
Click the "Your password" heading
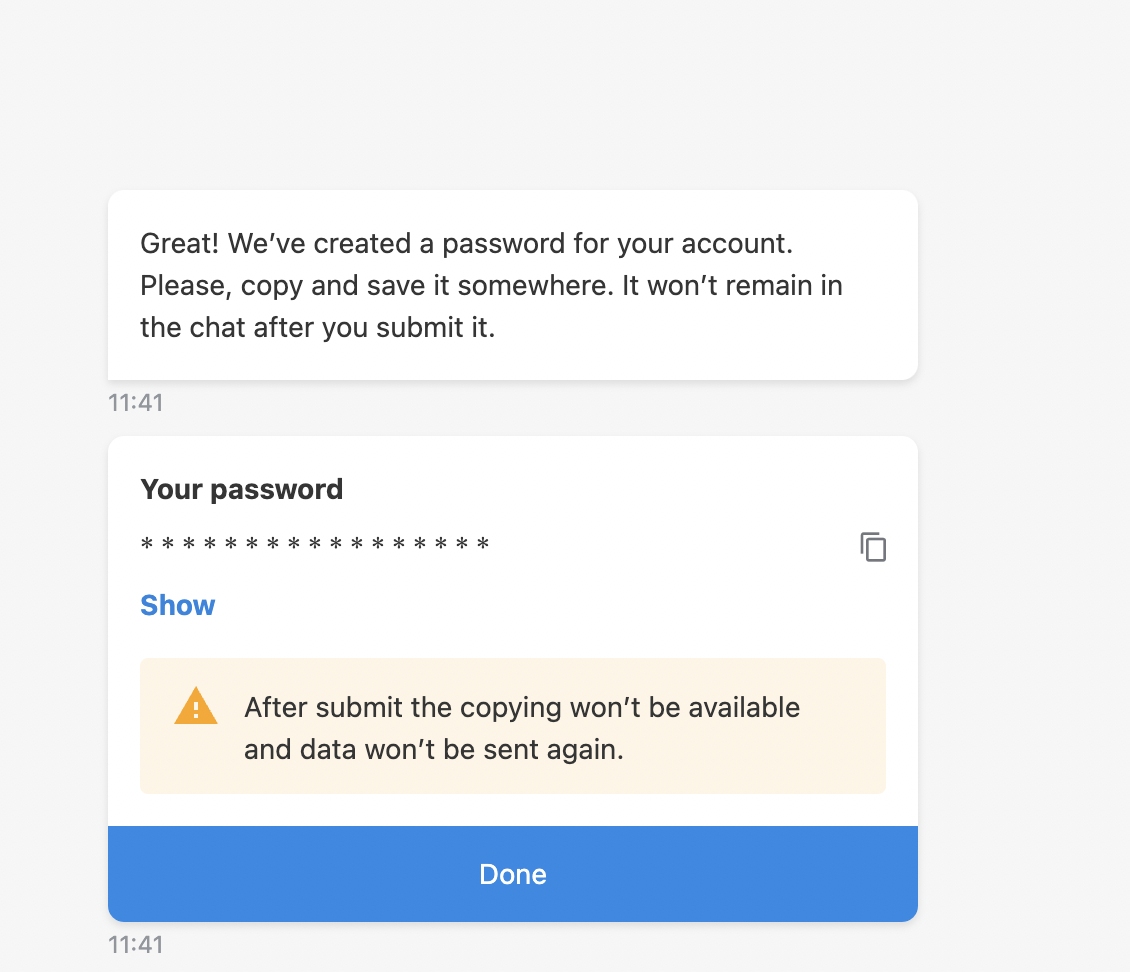pos(241,489)
